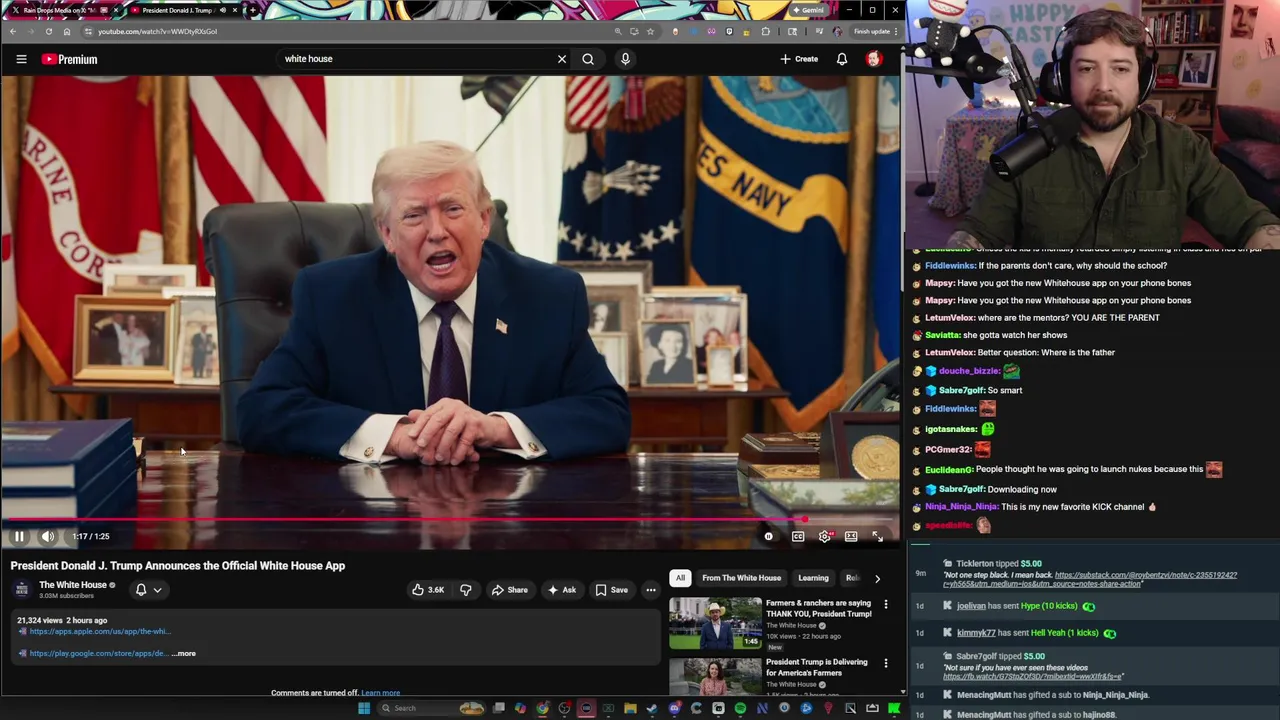Expand description with '...more'
This screenshot has height=720, width=1280.
184,653
